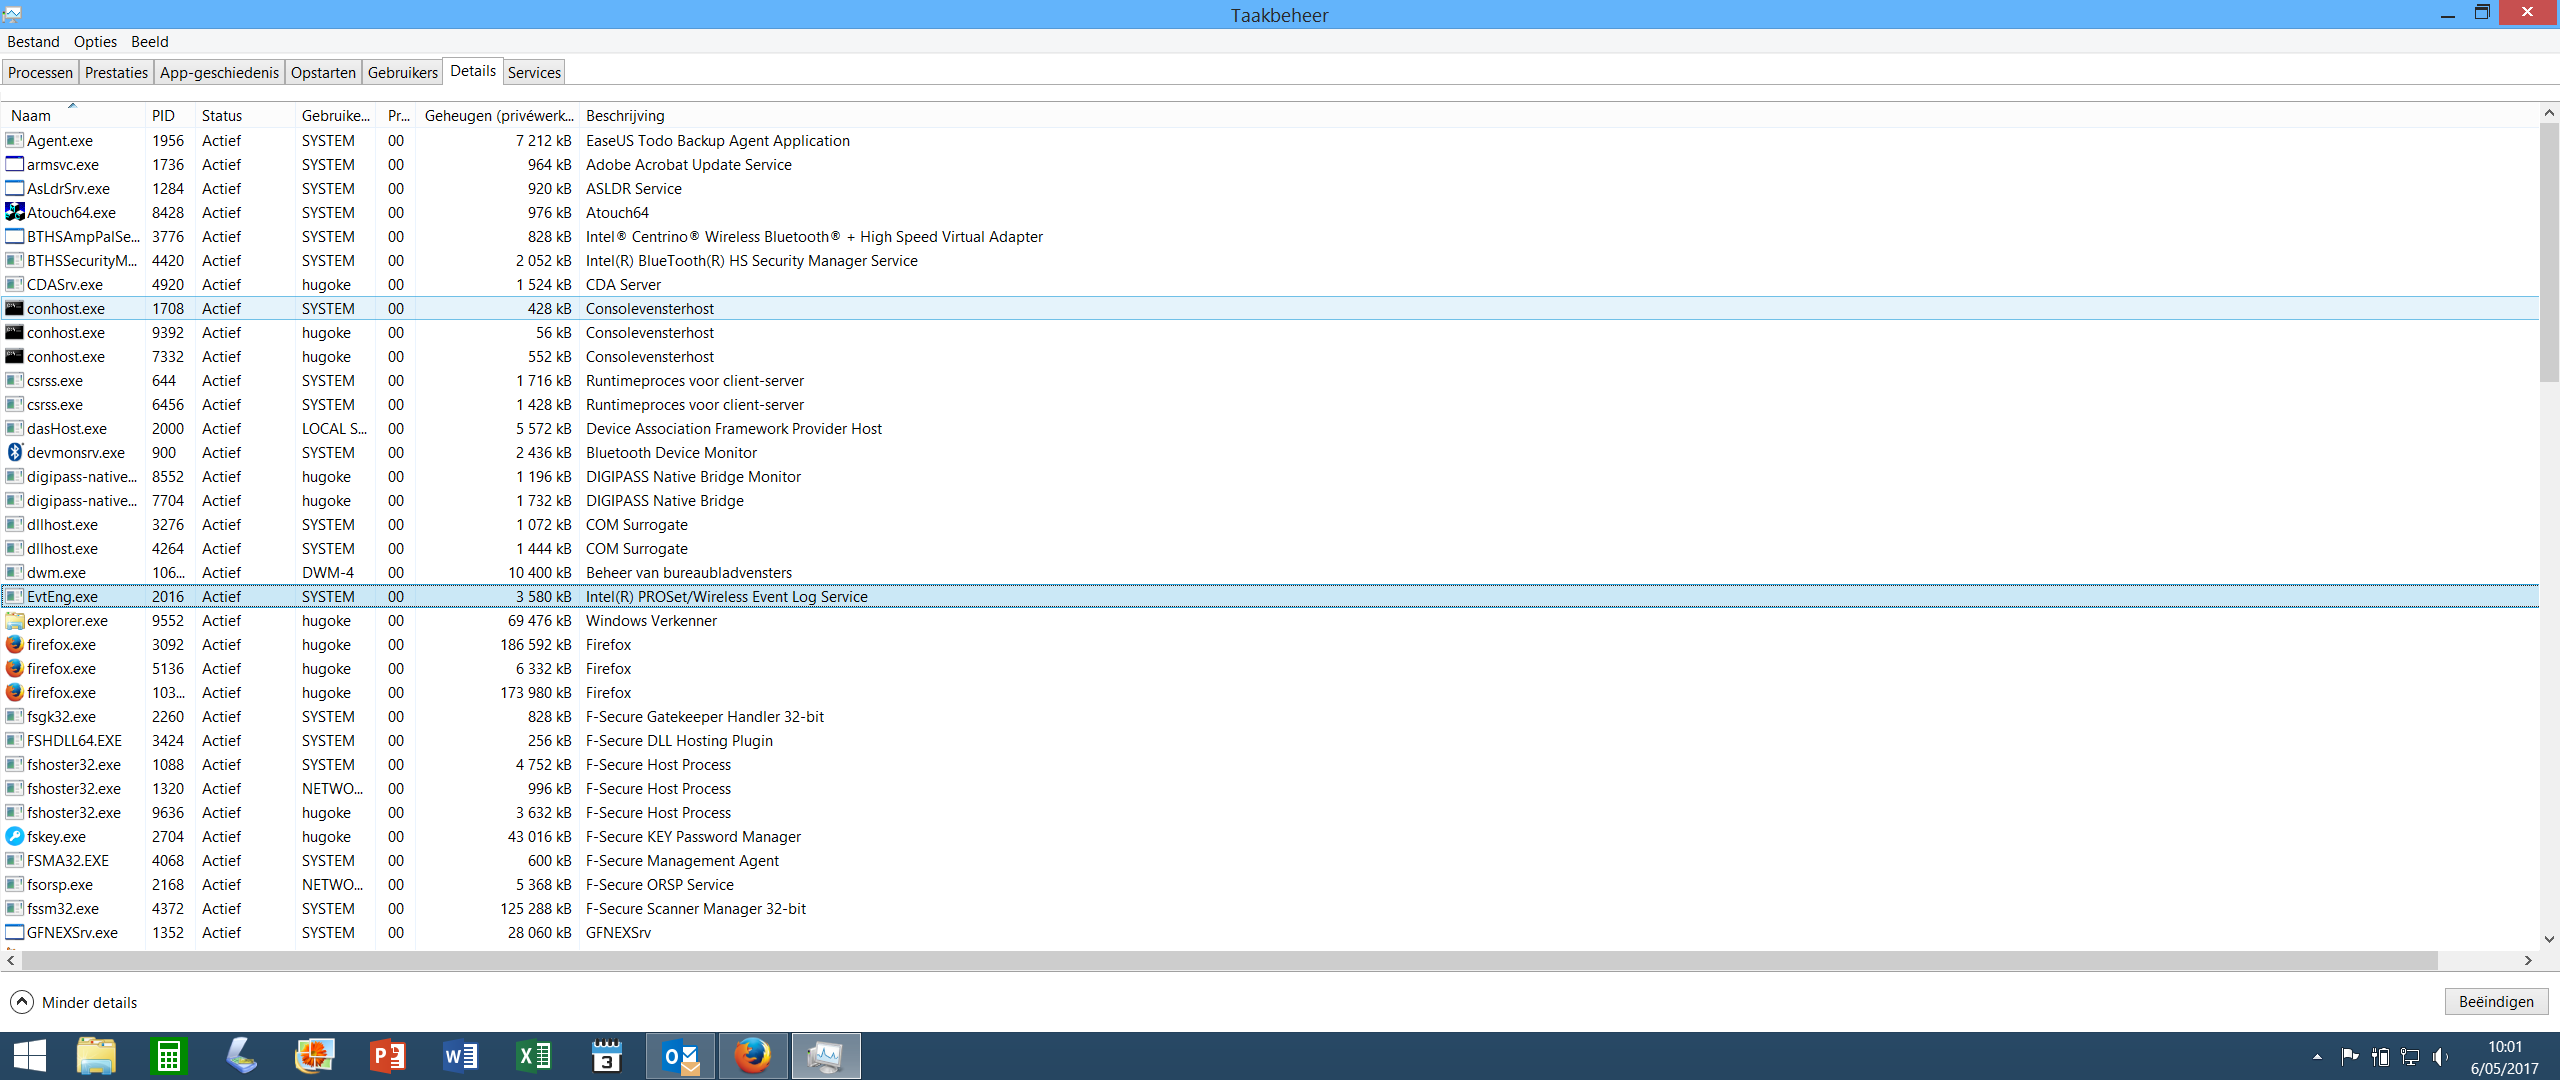
Task: Switch to the Processen tab
Action: point(40,72)
